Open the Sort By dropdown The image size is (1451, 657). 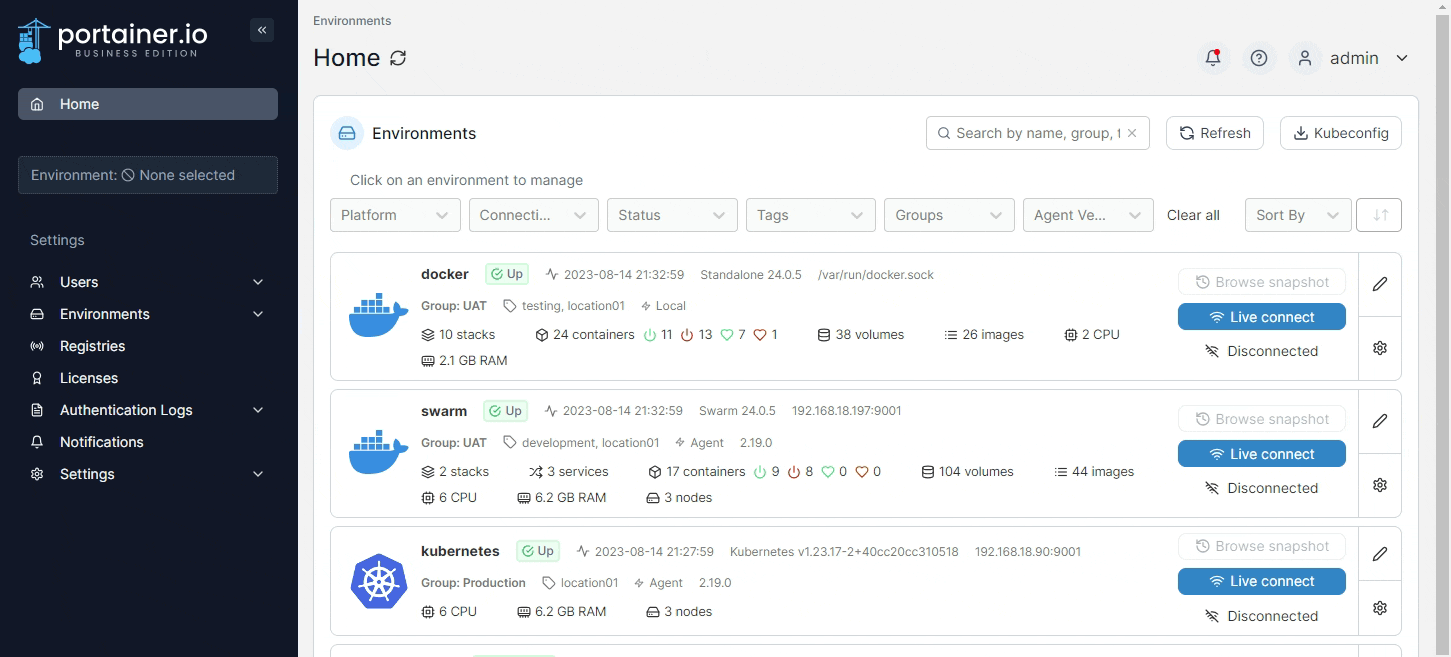(x=1297, y=215)
